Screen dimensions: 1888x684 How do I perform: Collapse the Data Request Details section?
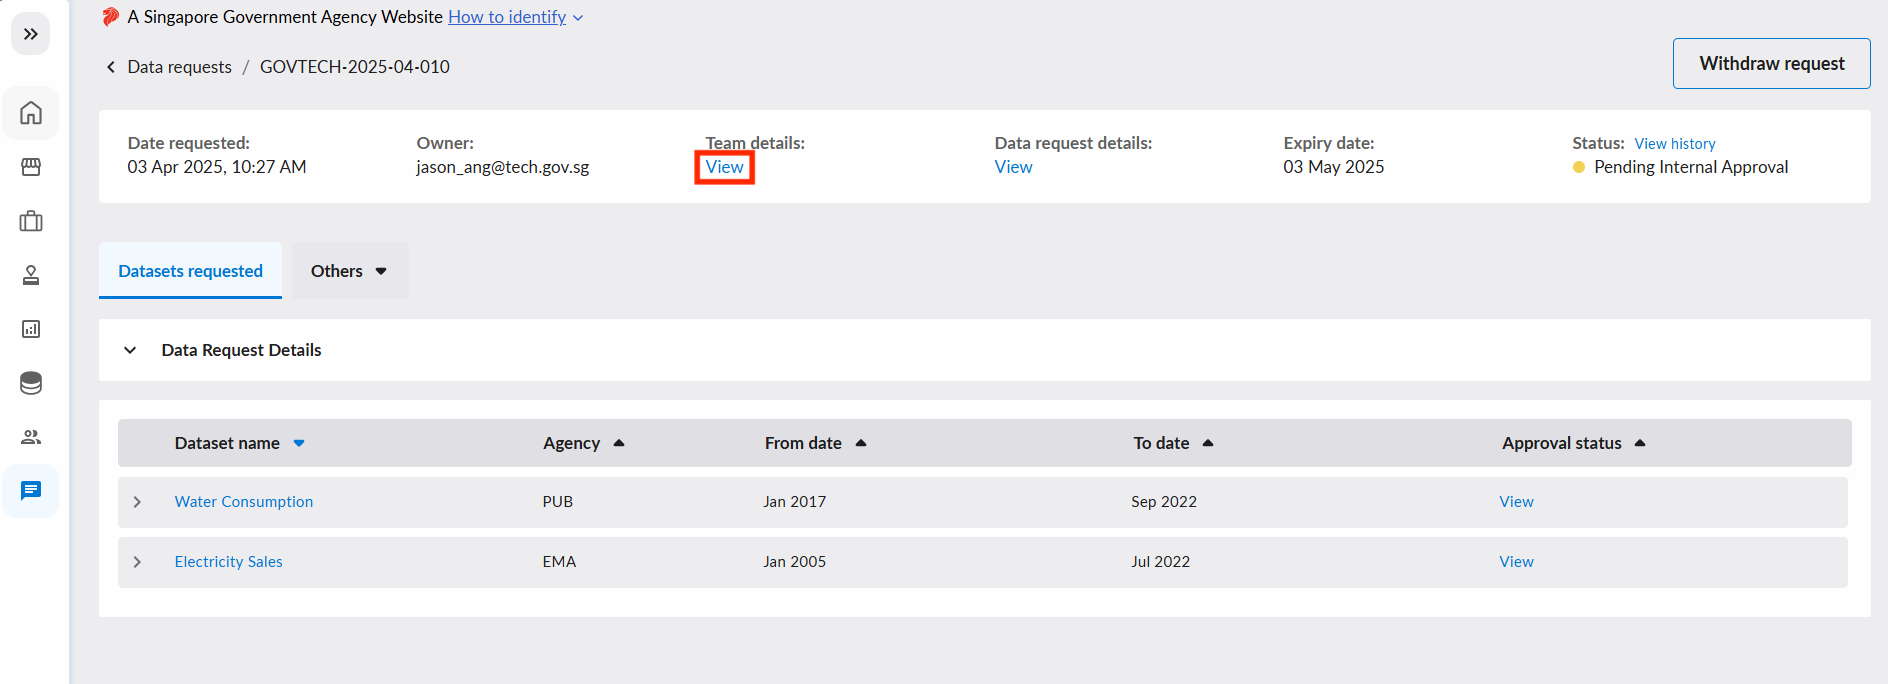coord(130,350)
